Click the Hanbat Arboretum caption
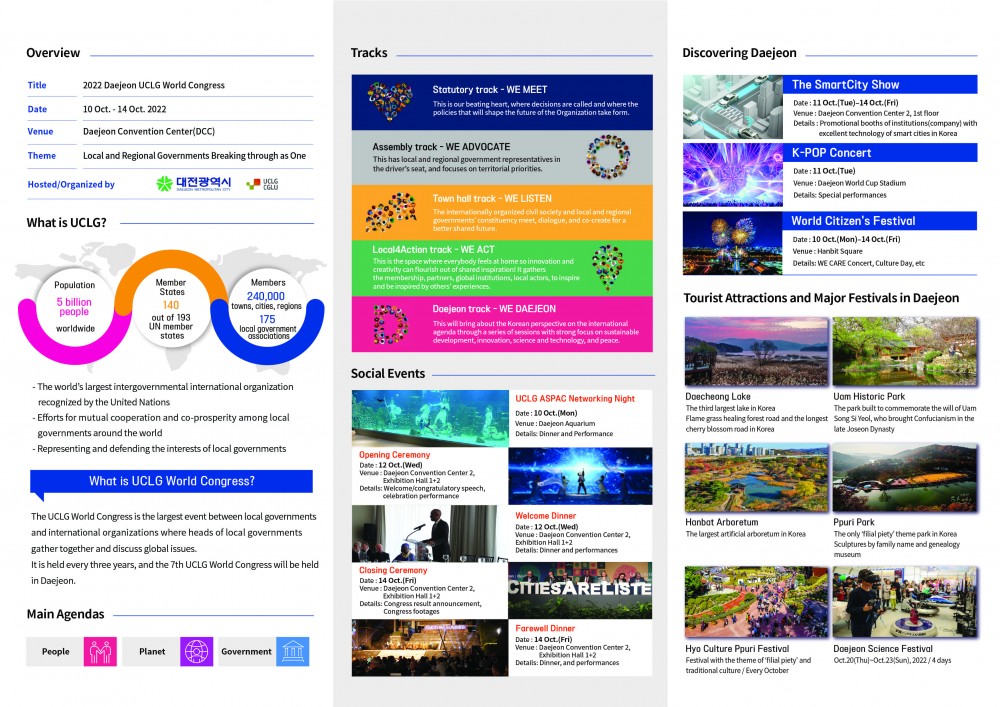 coord(722,522)
